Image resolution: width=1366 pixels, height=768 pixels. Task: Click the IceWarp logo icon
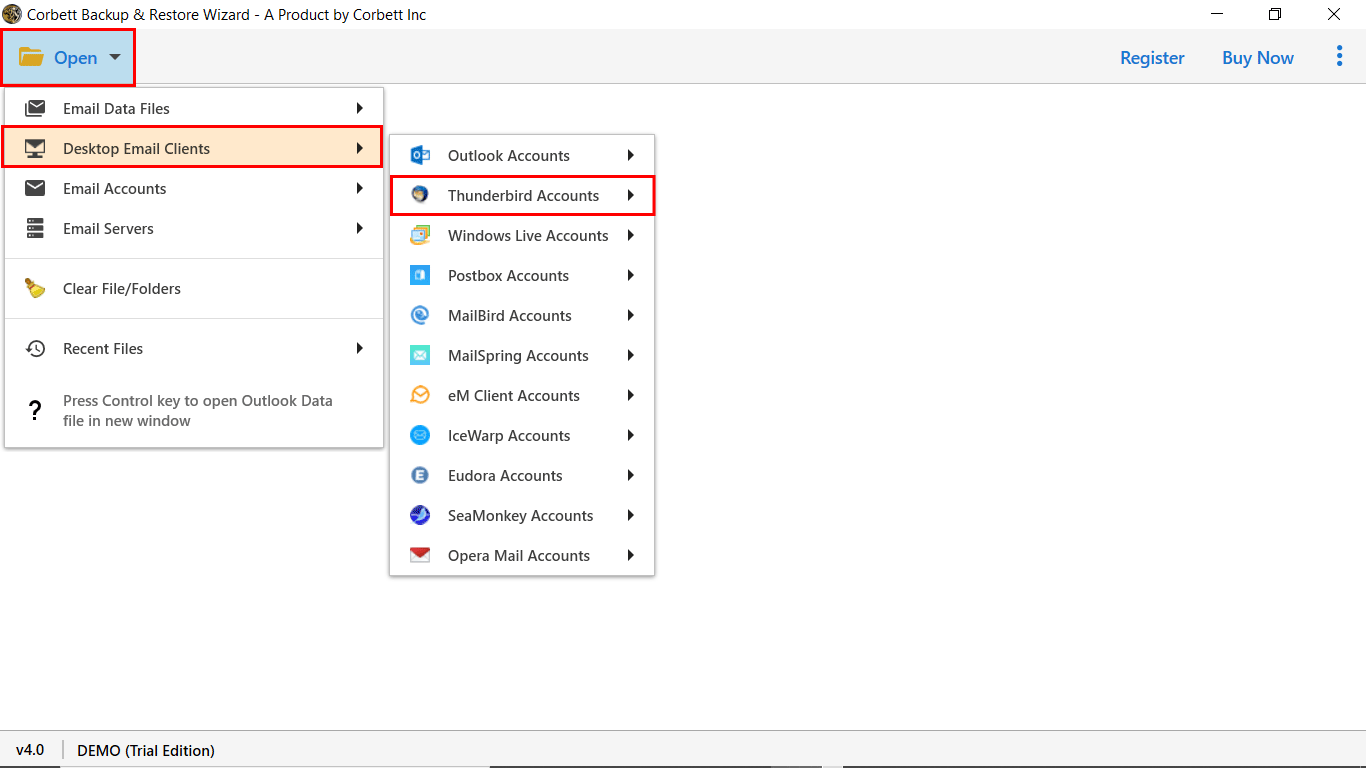[420, 435]
